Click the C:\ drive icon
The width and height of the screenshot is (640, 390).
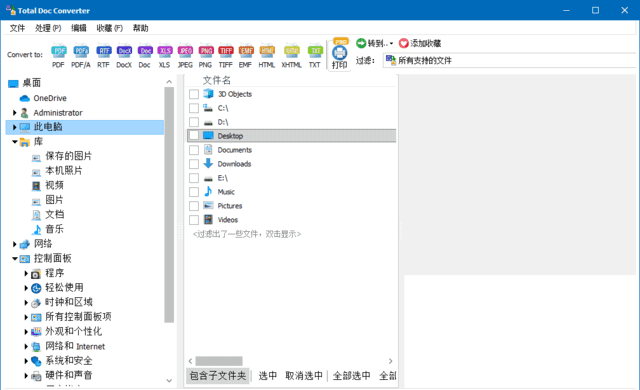208,108
